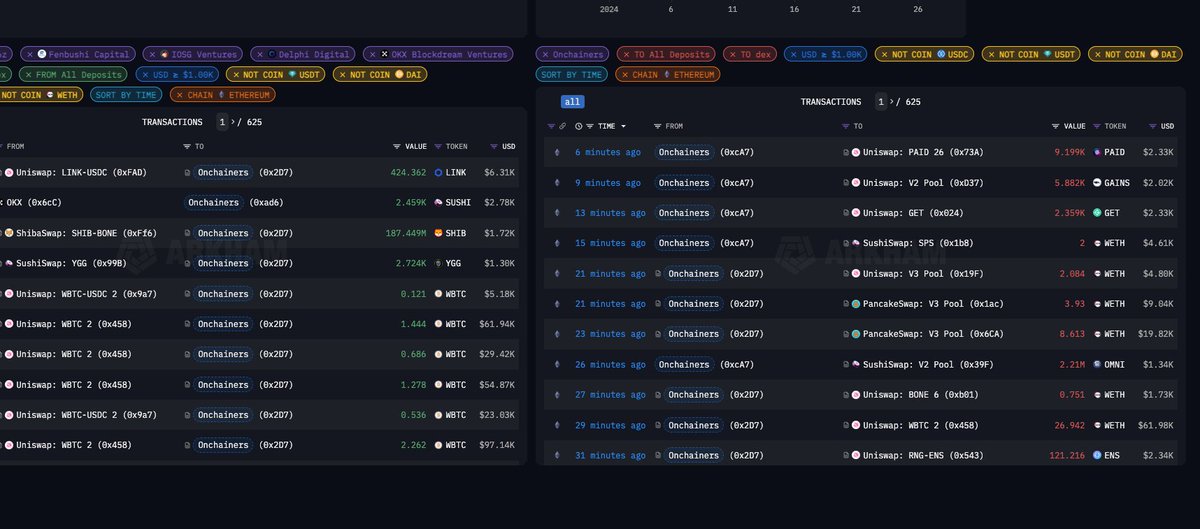
Task: Remove the Delphi Digital filter chip
Action: coord(260,54)
